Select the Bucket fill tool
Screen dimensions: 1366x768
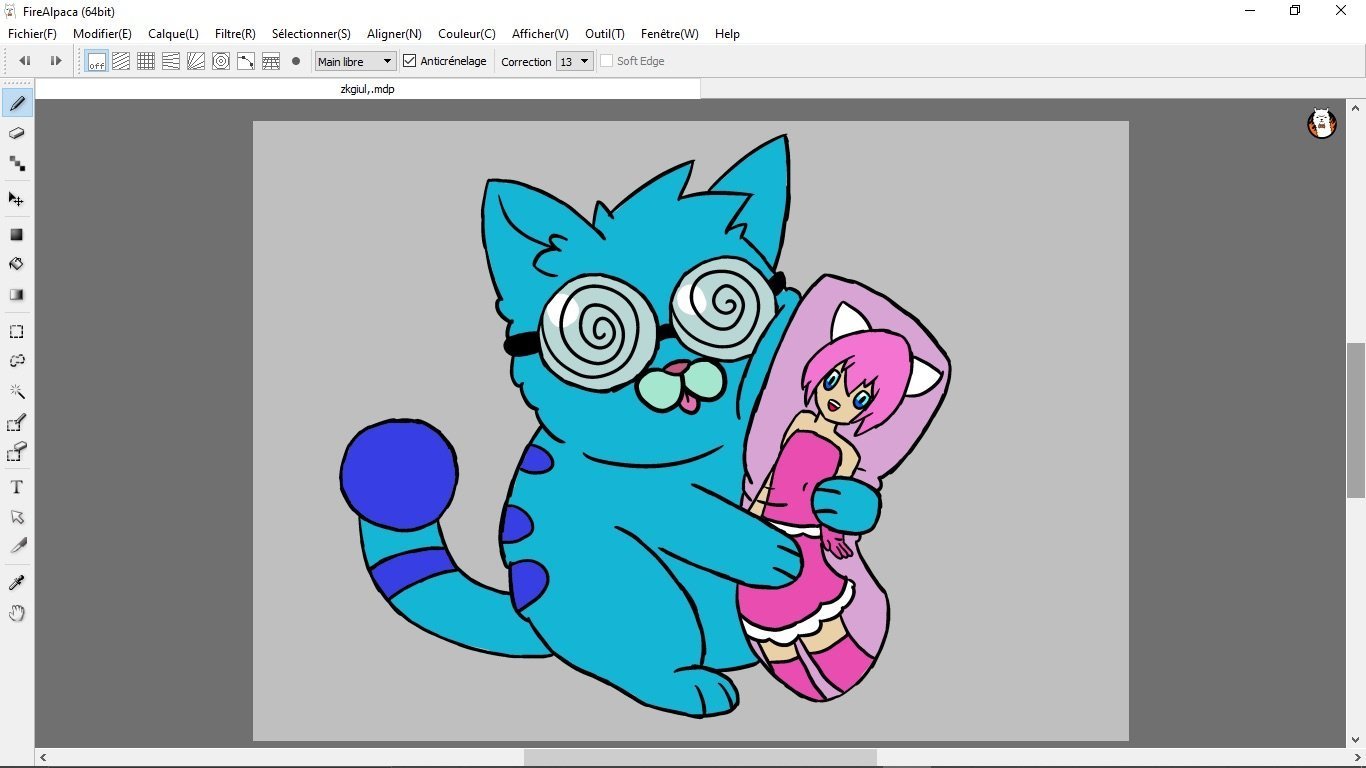17,264
